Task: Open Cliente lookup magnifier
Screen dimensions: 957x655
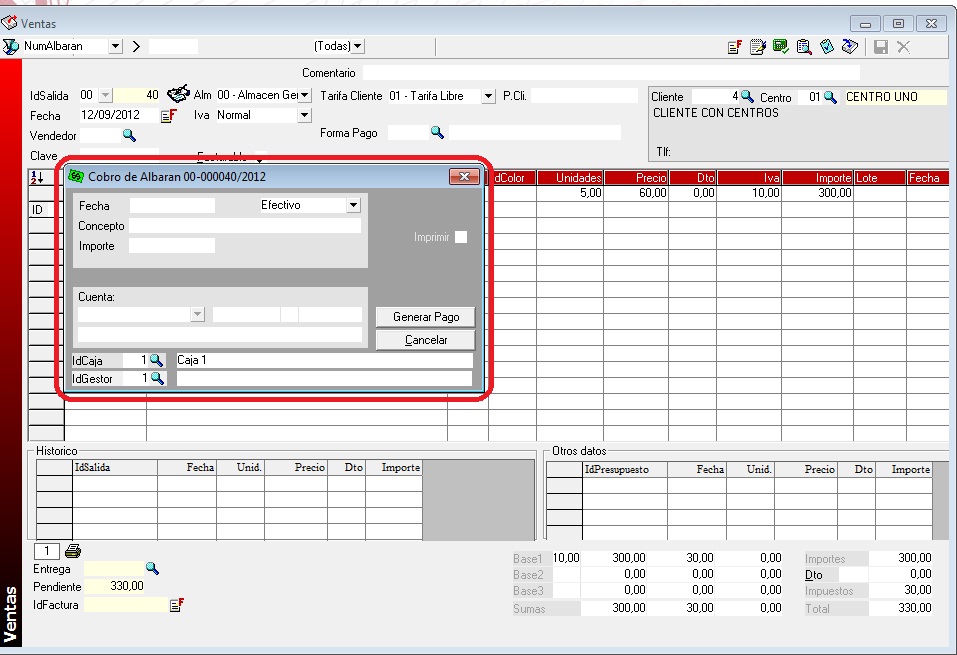Action: pos(747,96)
